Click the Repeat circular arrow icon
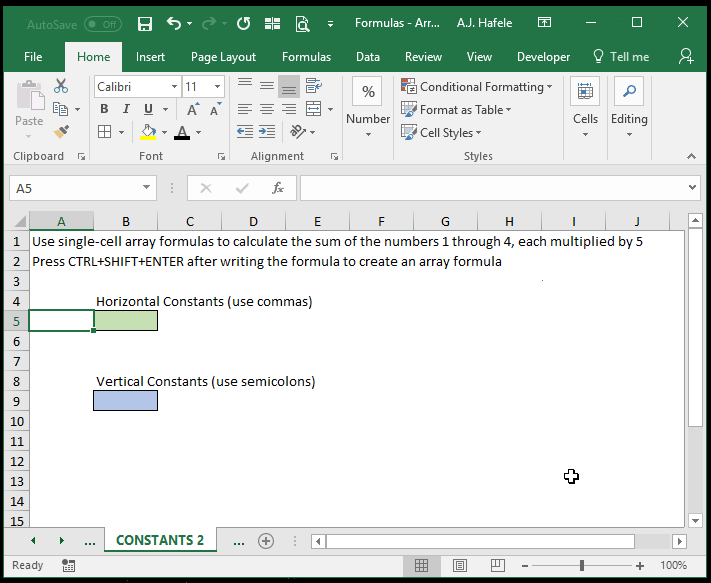Screen dimensions: 711x583 coord(243,23)
